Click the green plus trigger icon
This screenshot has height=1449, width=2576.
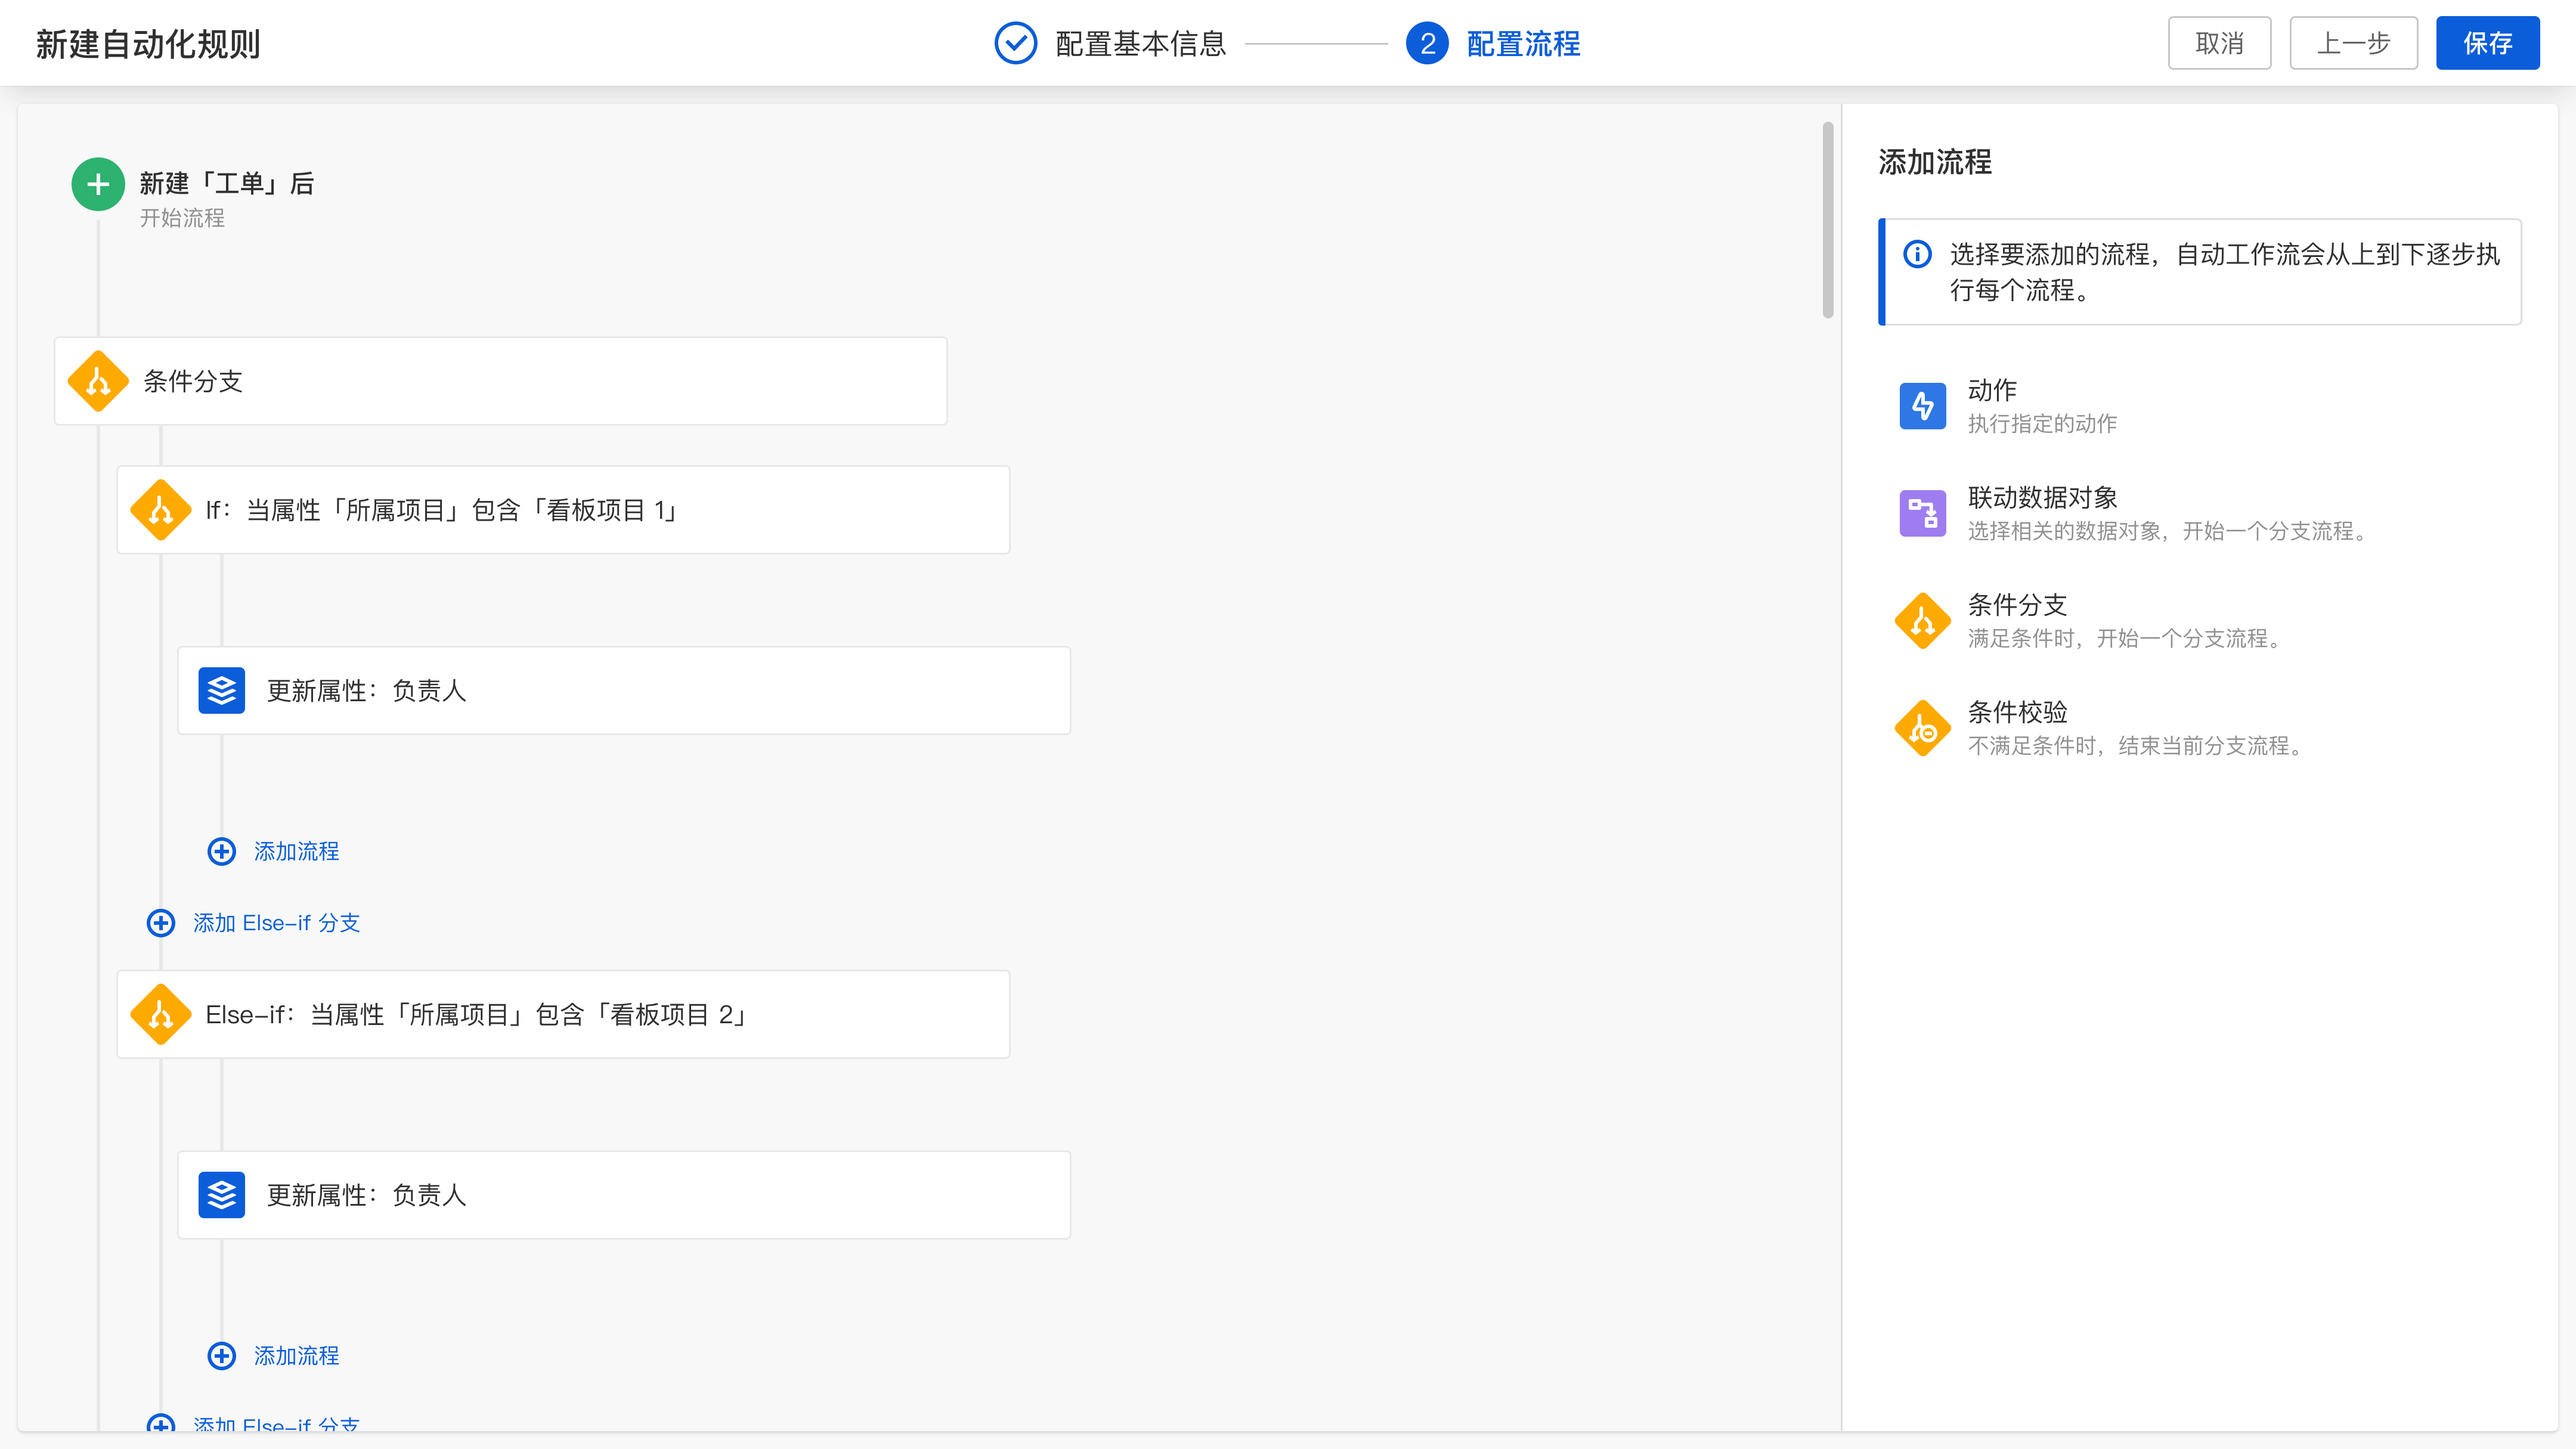point(98,184)
